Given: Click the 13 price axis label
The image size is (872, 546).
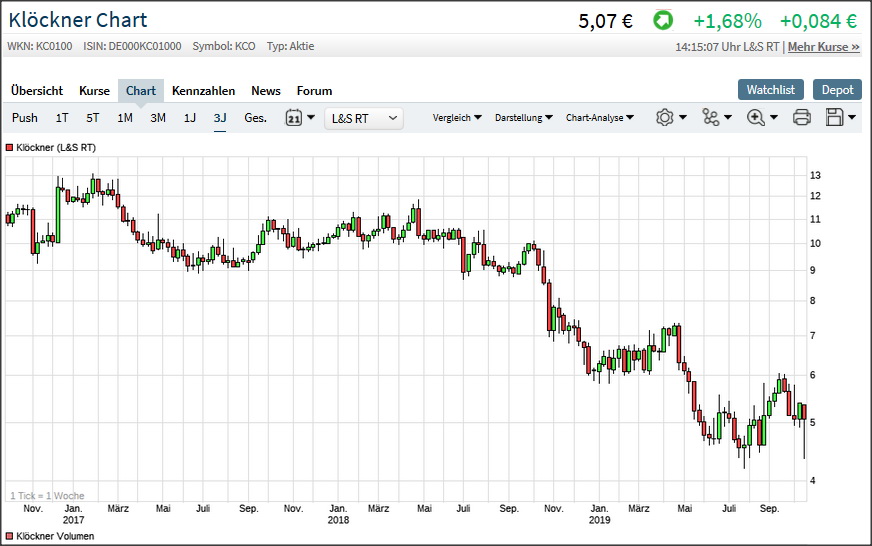Looking at the screenshot, I should point(815,175).
